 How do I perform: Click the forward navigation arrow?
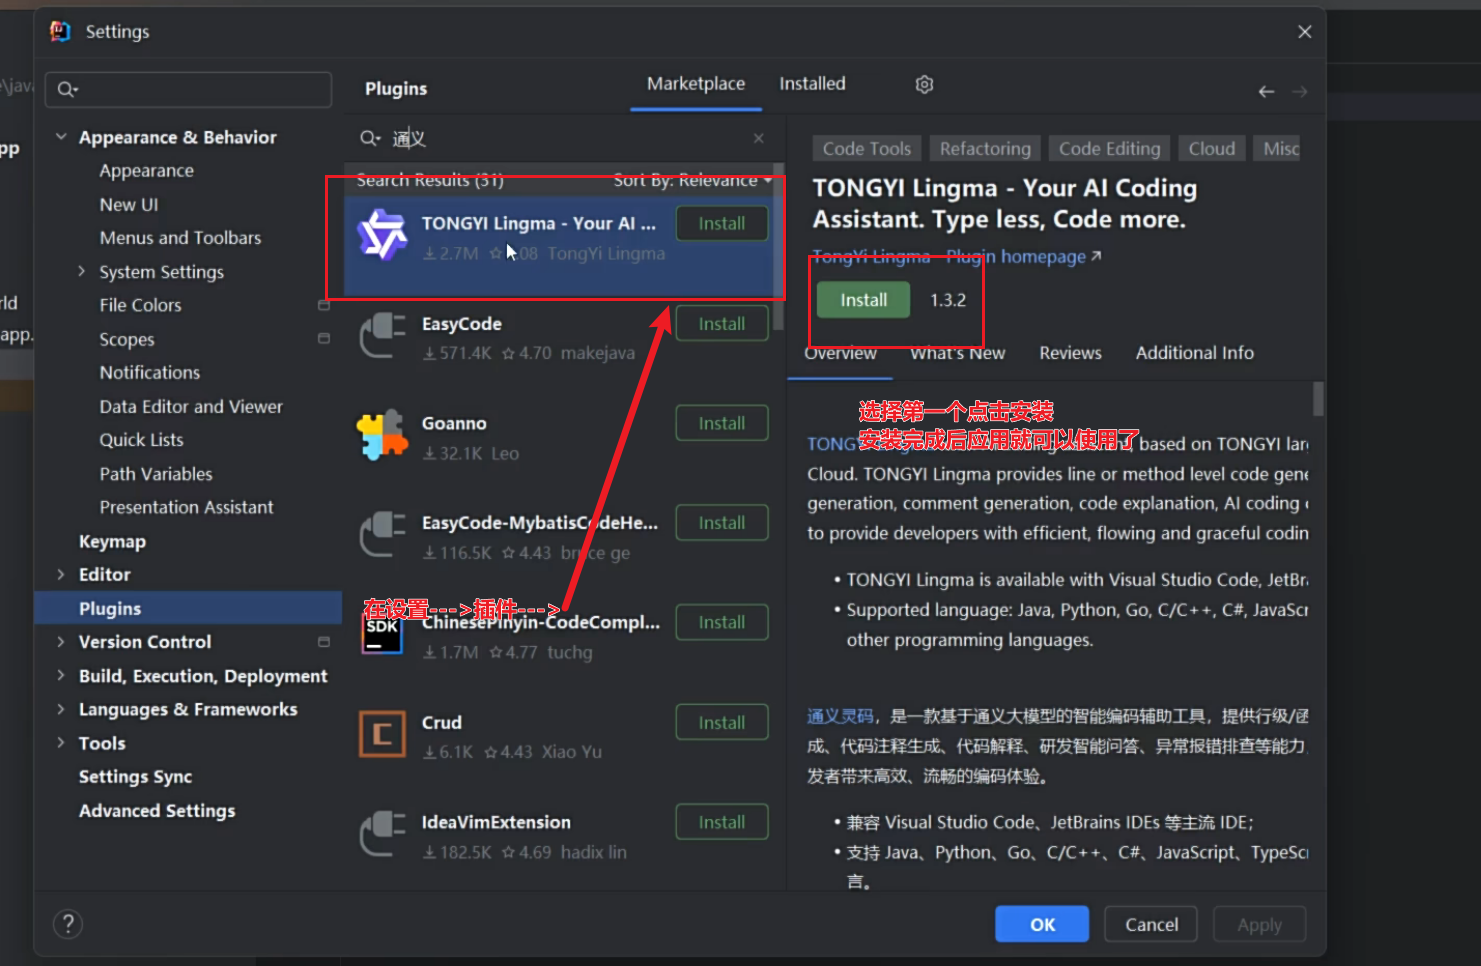coord(1299,91)
